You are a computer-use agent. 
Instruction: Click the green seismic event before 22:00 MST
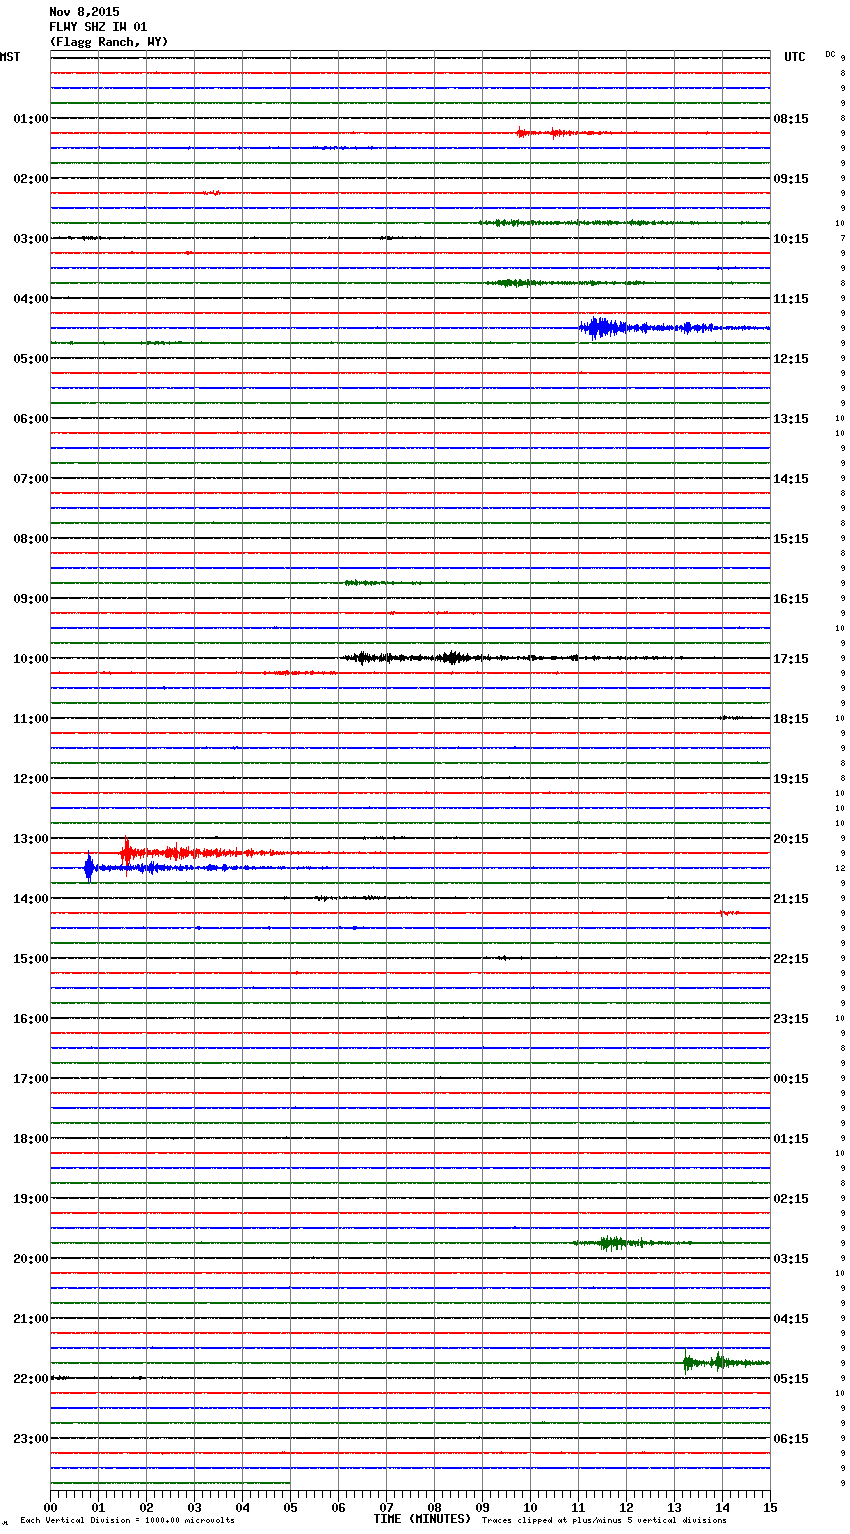click(720, 1362)
